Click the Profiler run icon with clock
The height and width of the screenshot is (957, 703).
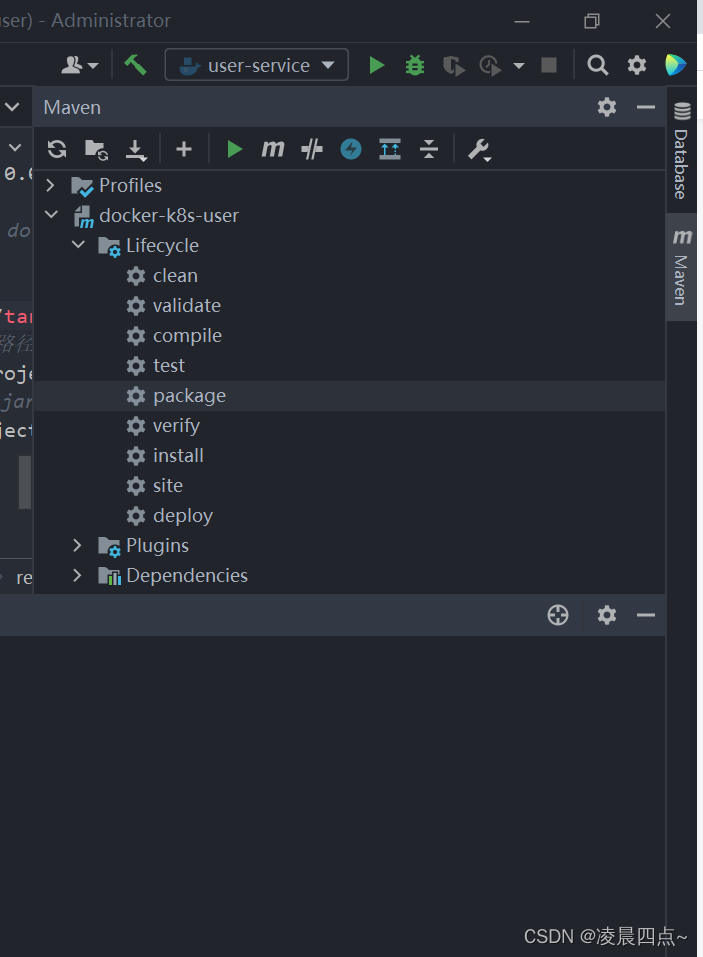coord(491,65)
